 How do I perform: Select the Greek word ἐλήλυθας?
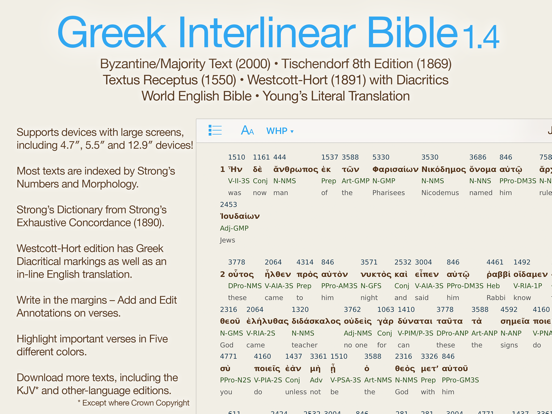click(x=267, y=321)
